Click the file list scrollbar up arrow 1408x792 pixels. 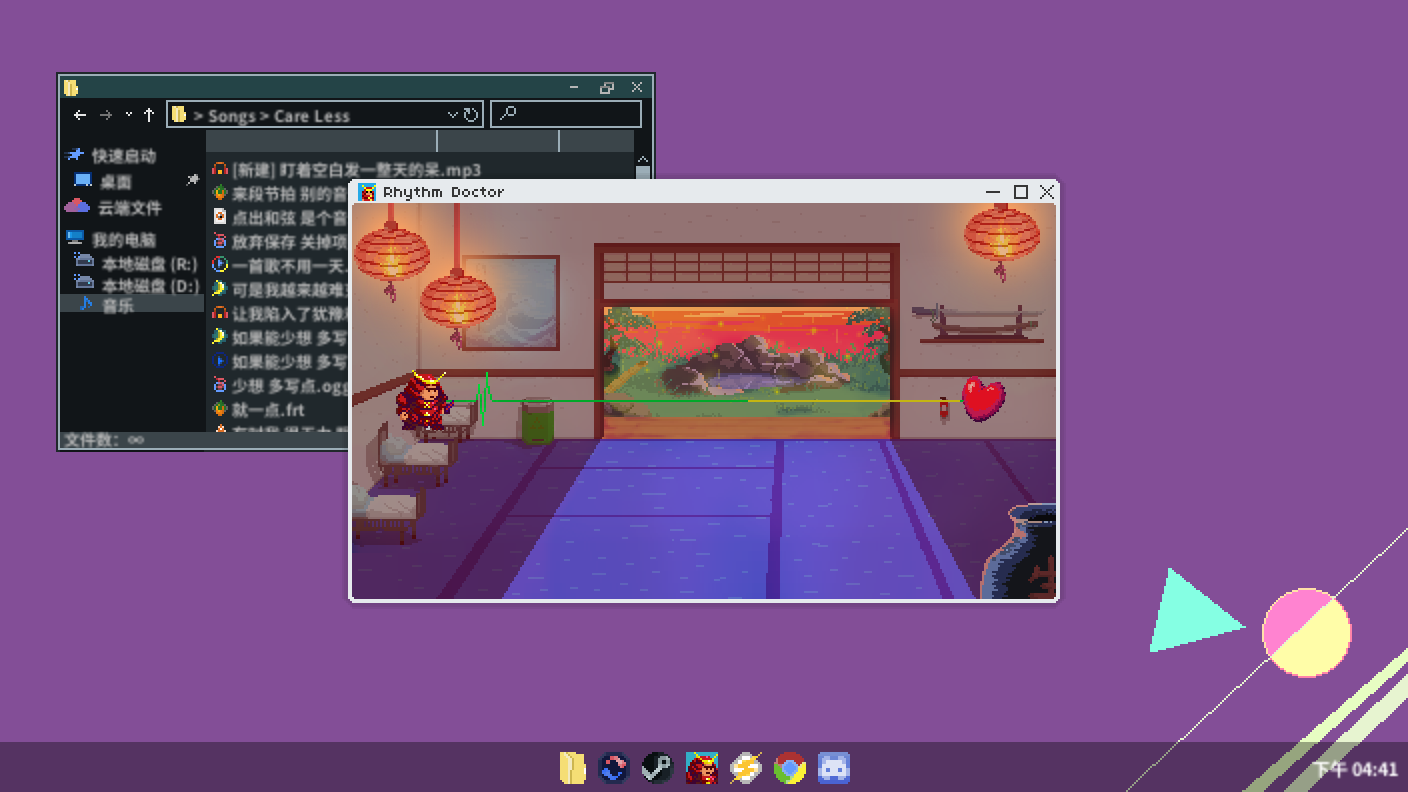tap(642, 160)
